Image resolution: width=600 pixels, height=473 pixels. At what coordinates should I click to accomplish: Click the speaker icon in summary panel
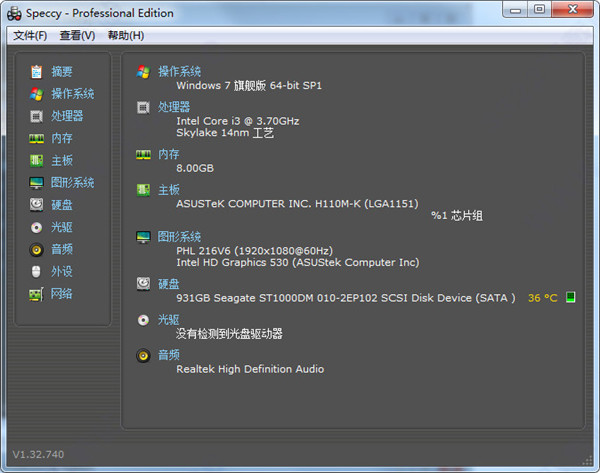tap(143, 356)
